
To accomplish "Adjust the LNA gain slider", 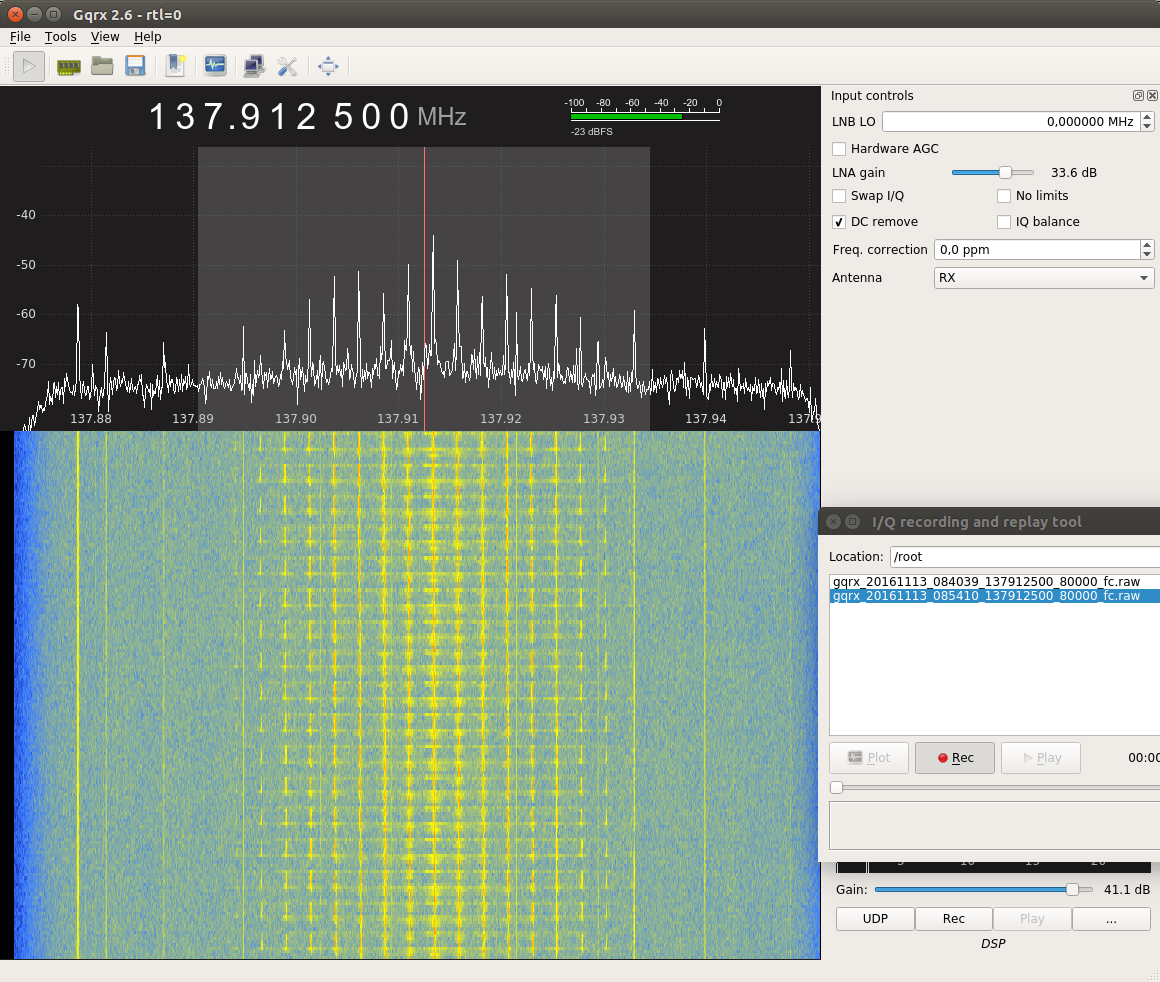I will pos(993,172).
